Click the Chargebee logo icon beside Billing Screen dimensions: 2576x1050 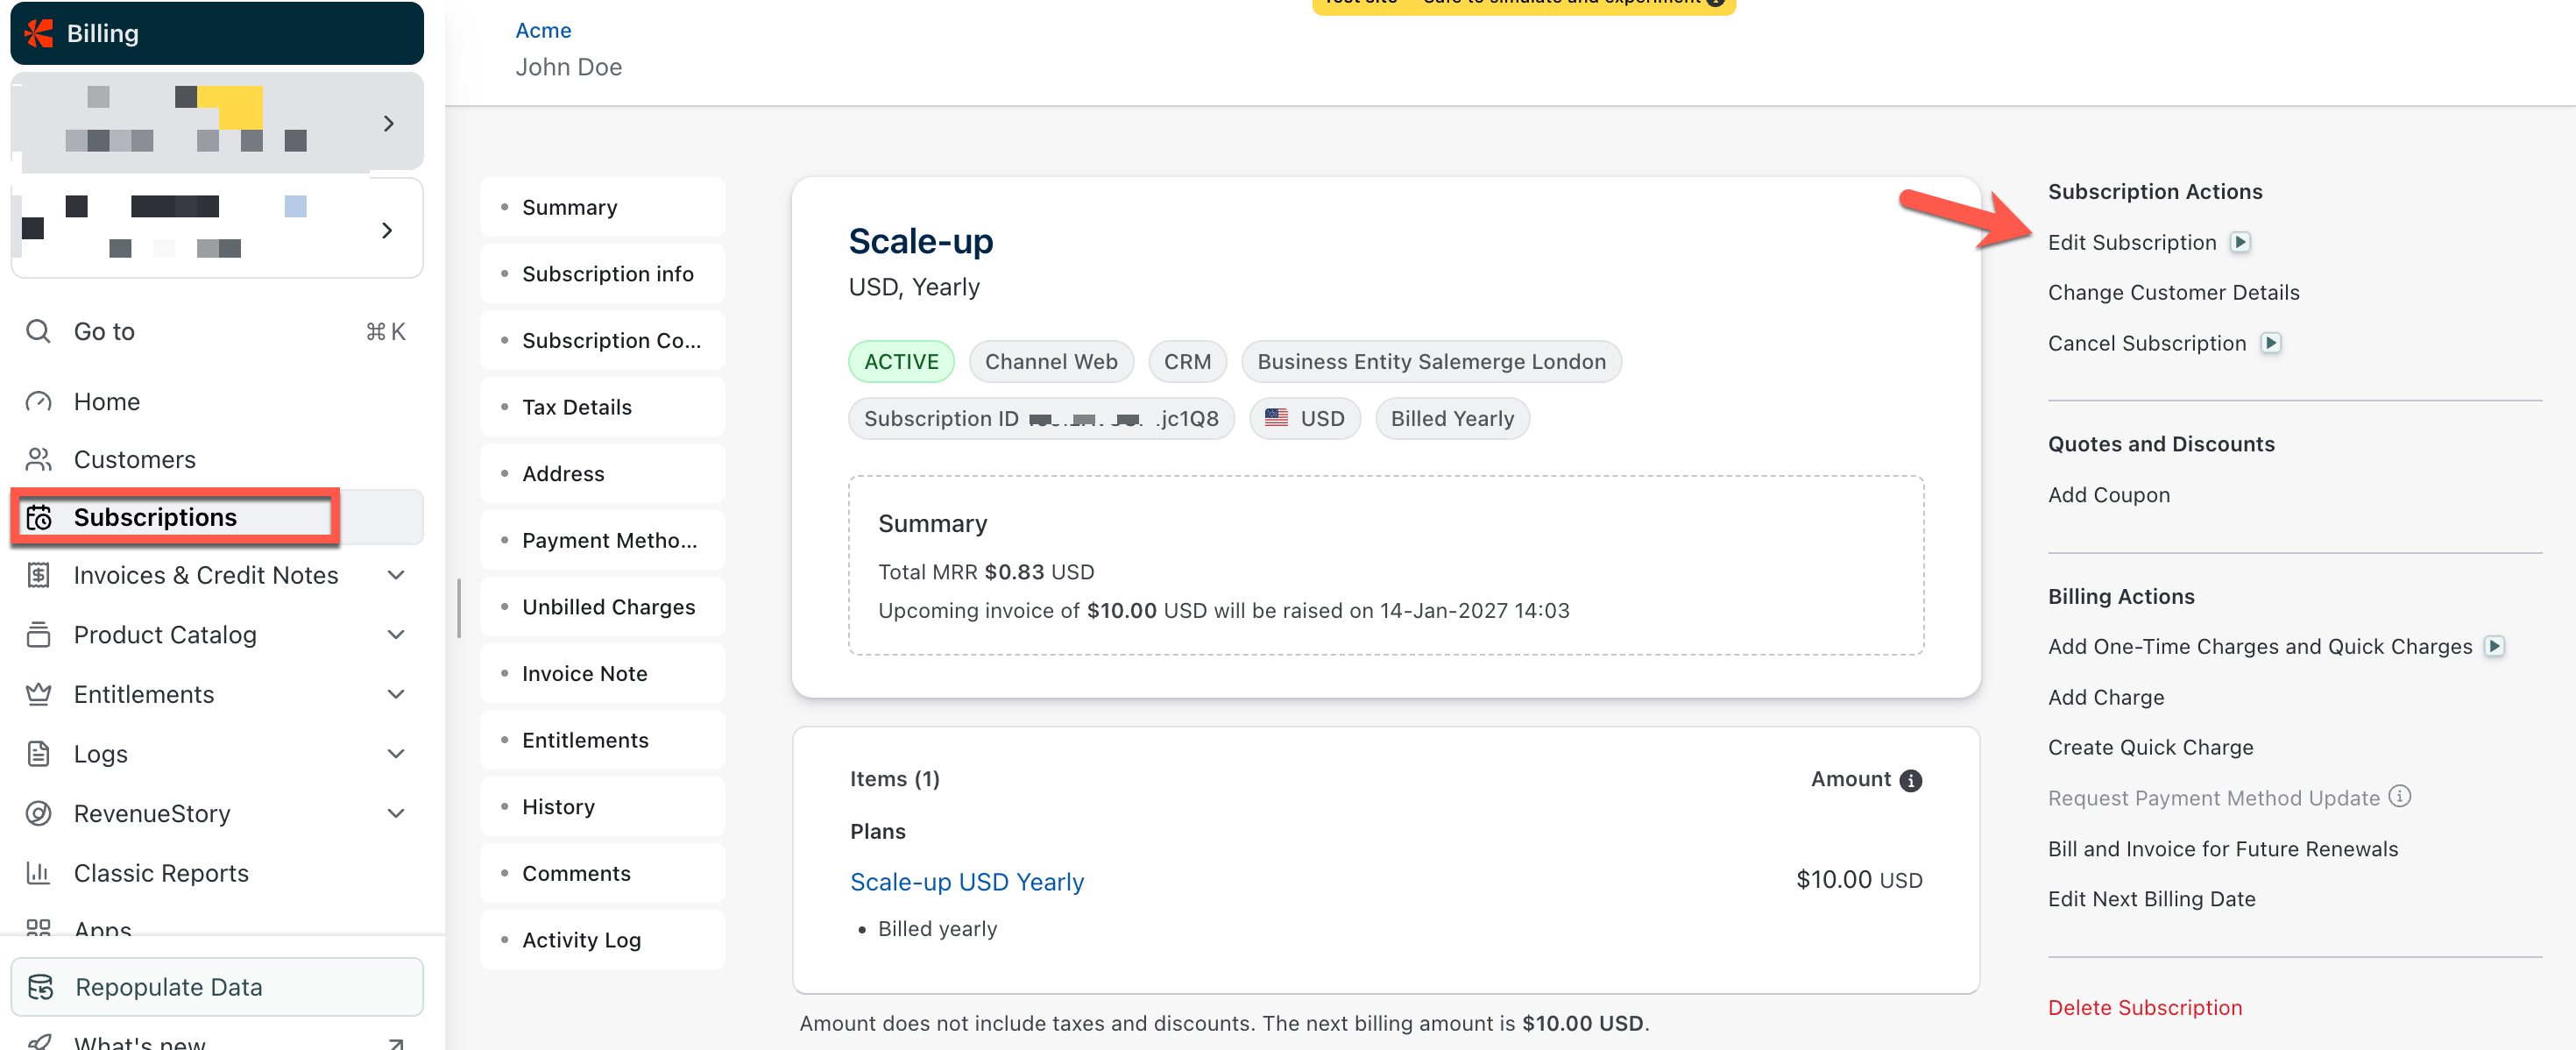point(39,33)
